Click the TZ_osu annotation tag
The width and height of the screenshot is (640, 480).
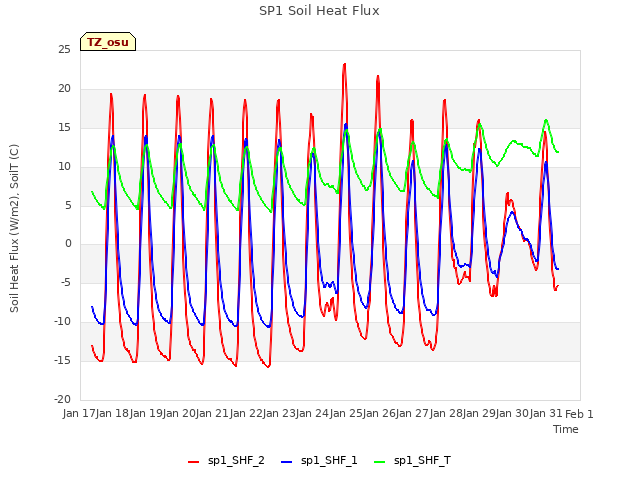point(108,42)
